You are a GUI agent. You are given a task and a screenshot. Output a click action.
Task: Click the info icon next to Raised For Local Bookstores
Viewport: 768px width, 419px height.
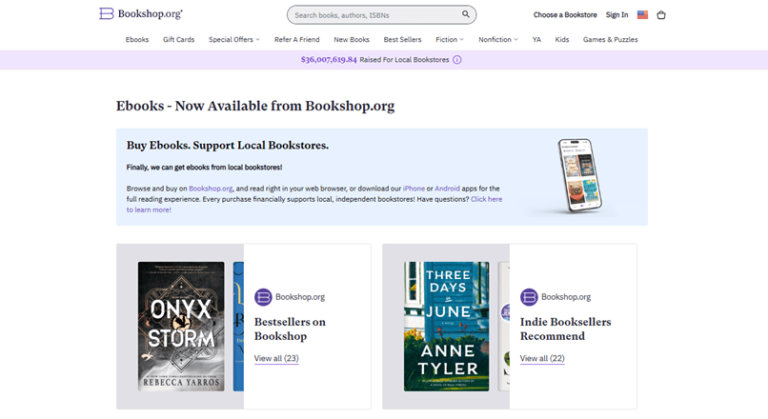457,60
